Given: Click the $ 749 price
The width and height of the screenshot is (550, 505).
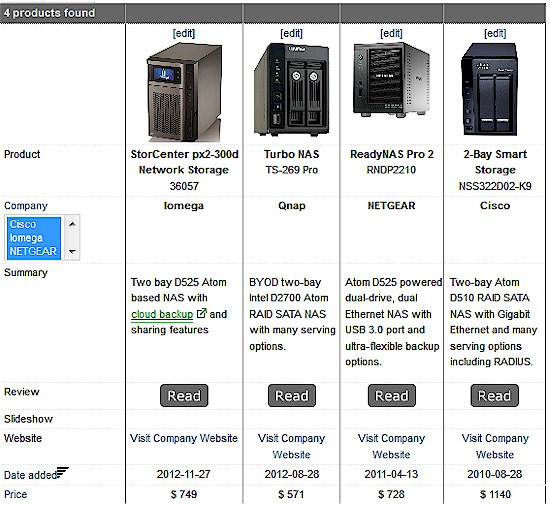Looking at the screenshot, I should (x=184, y=494).
